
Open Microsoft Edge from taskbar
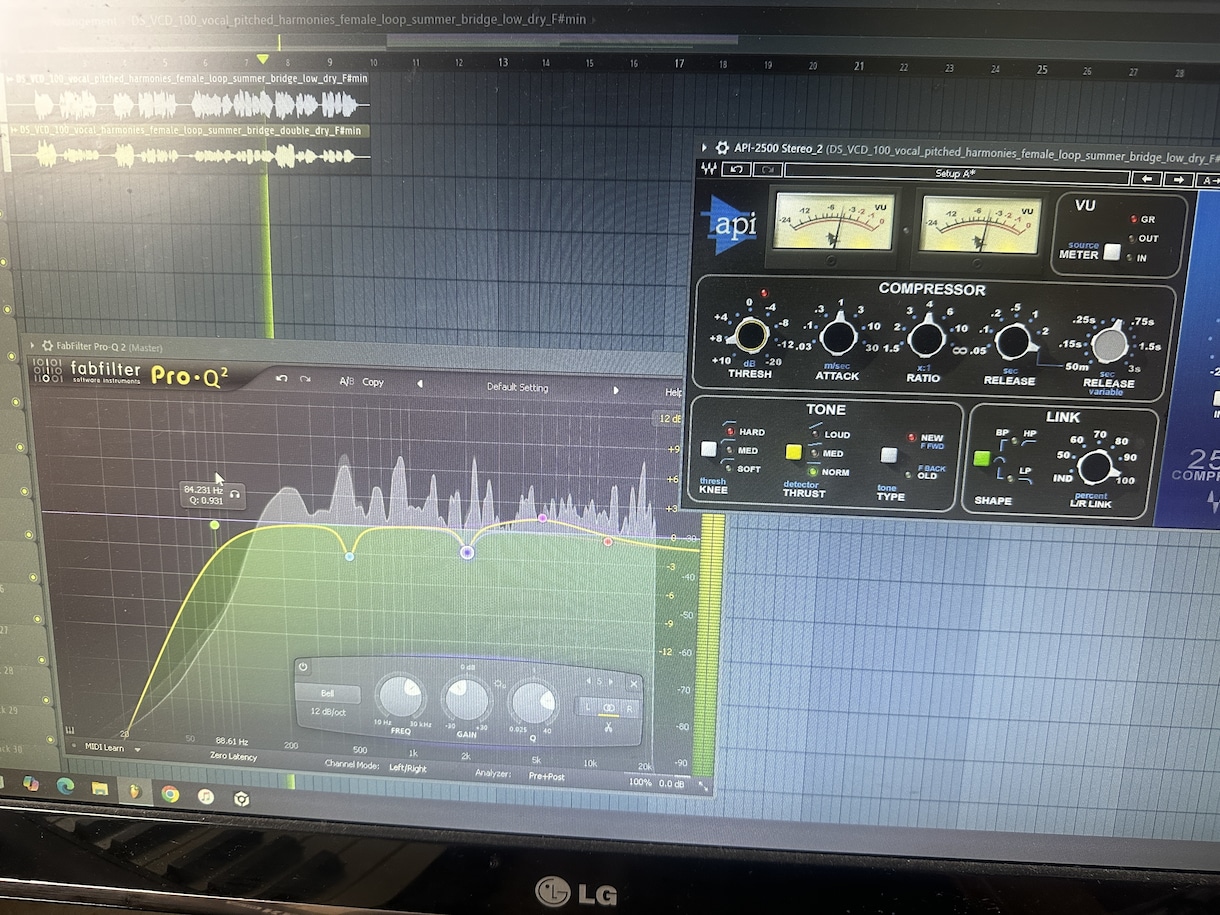tap(66, 786)
